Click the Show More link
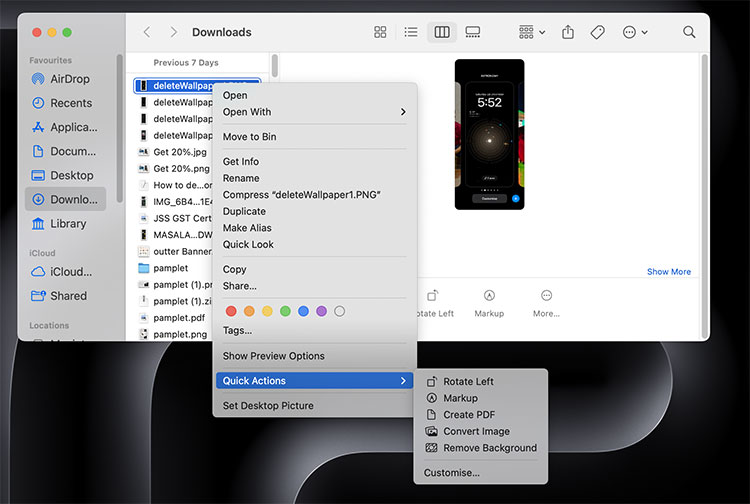The image size is (750, 504). 668,272
